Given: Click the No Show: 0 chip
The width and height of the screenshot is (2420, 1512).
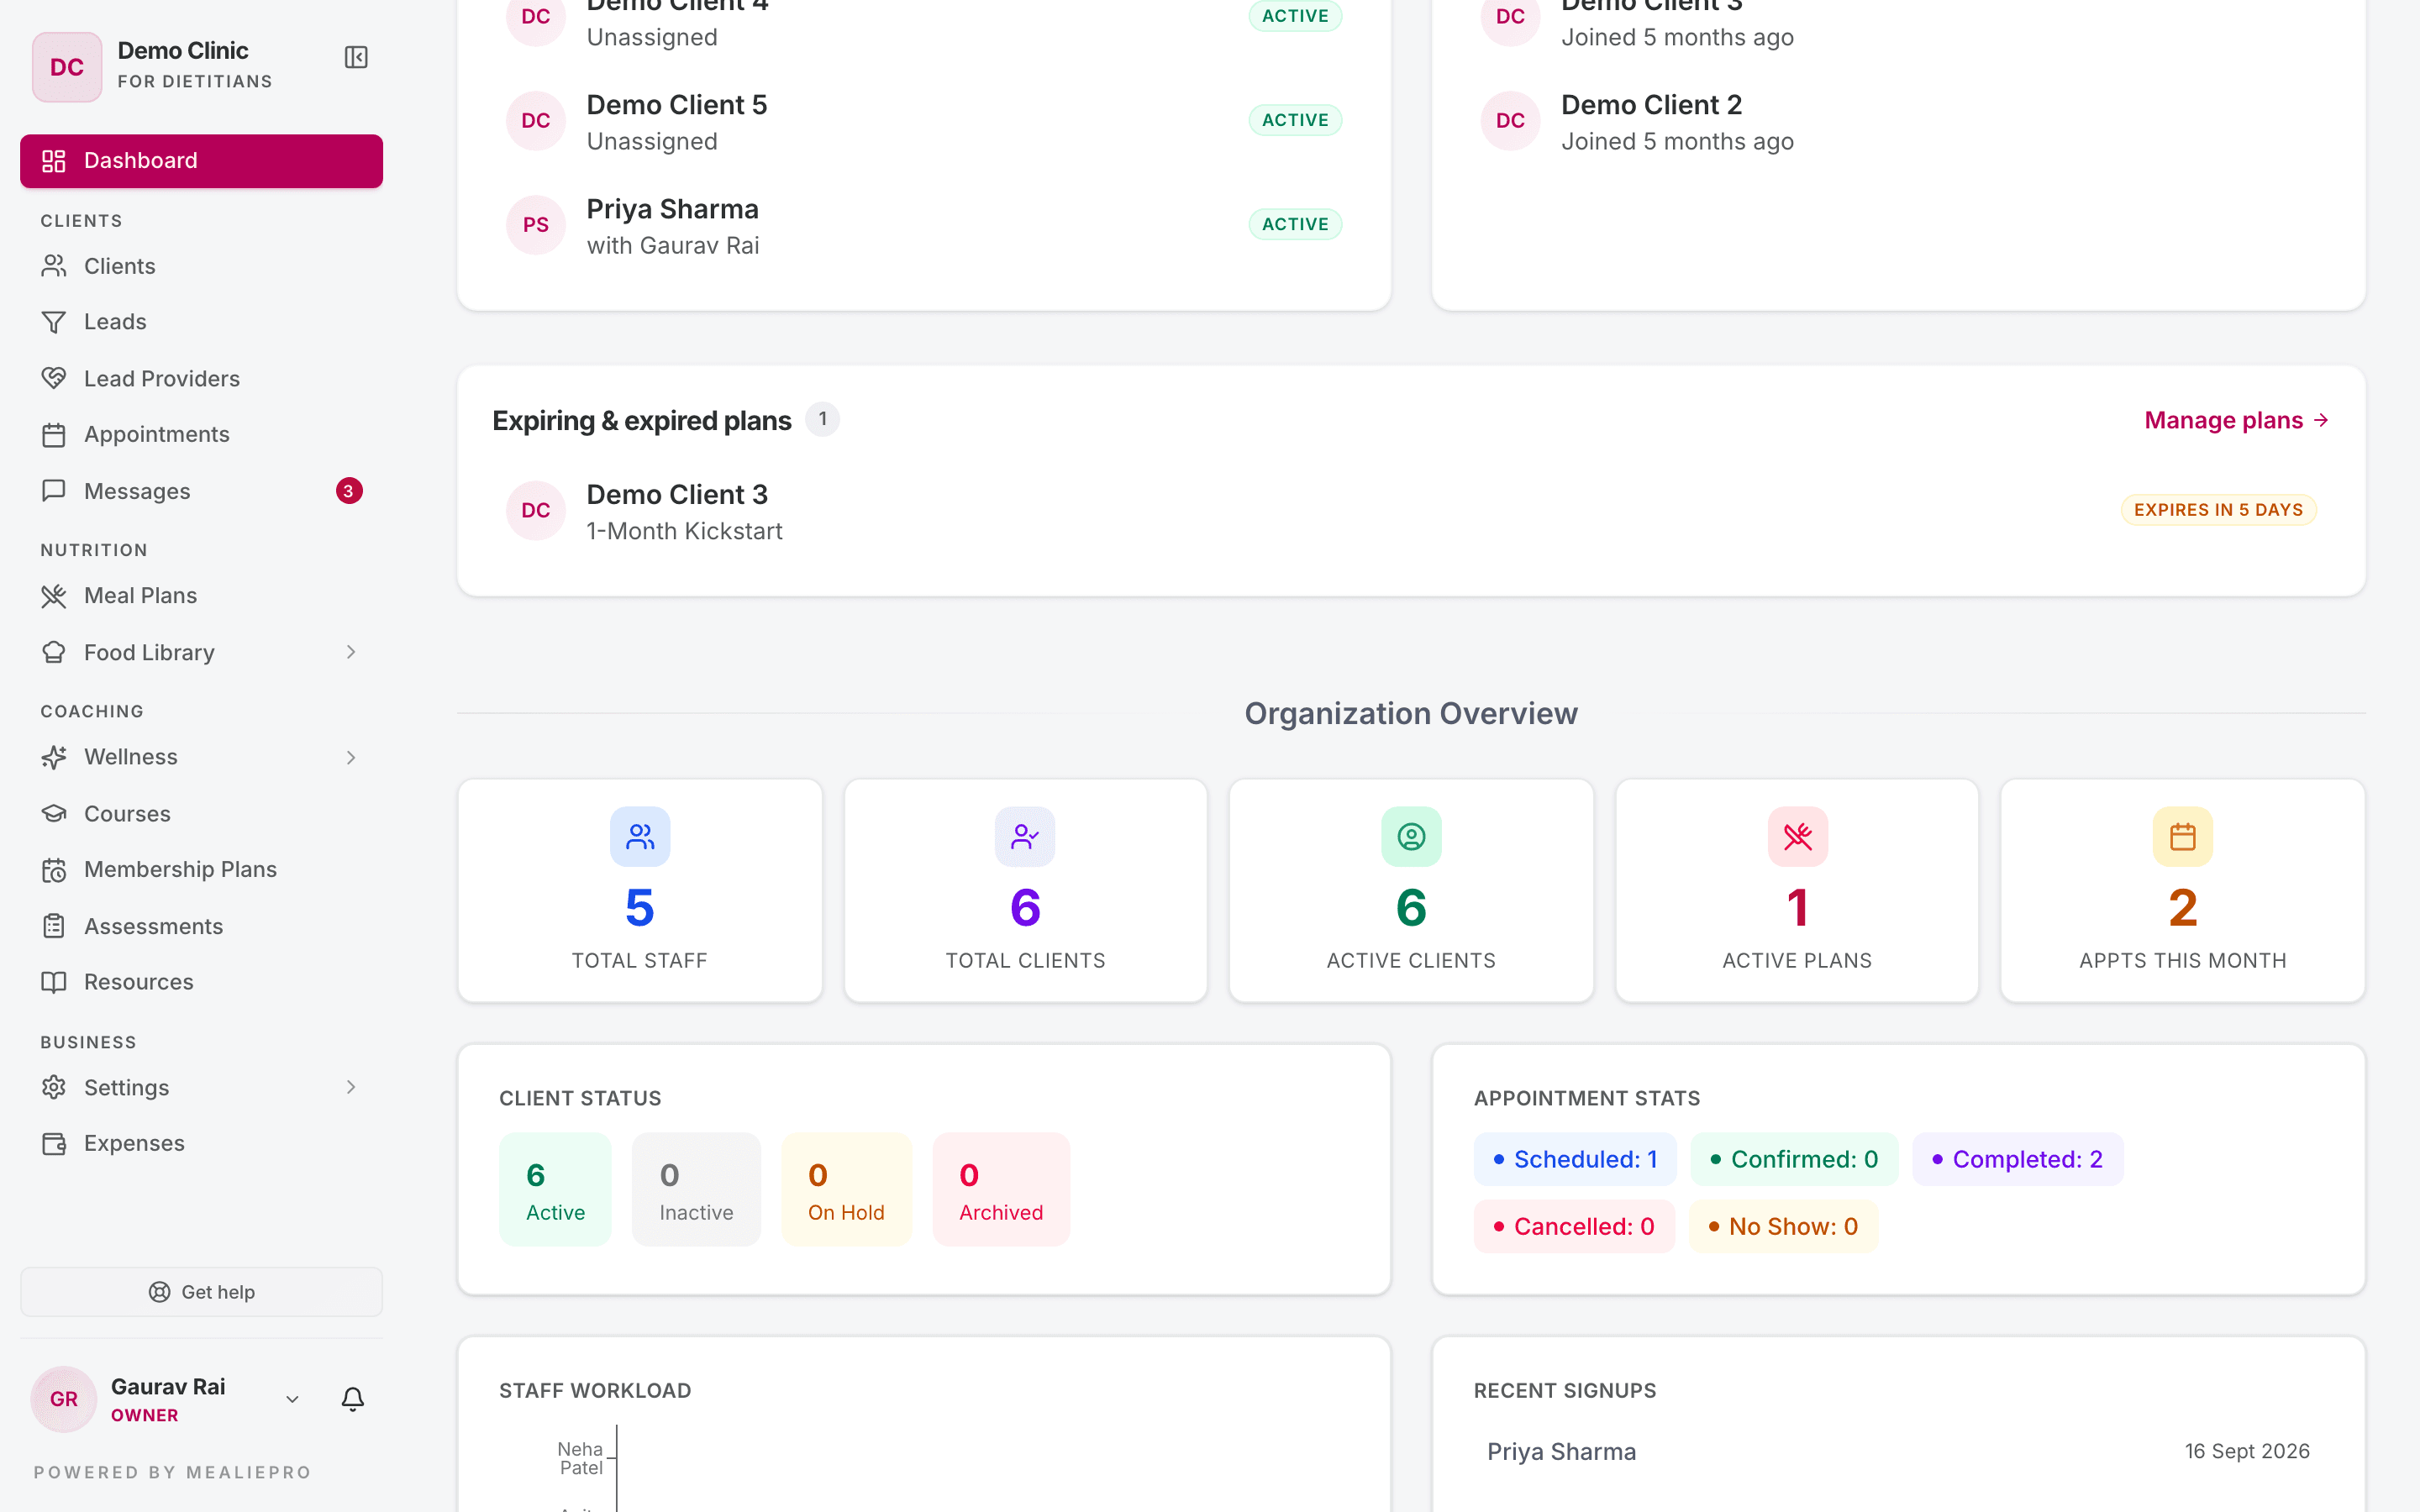Looking at the screenshot, I should [1783, 1226].
